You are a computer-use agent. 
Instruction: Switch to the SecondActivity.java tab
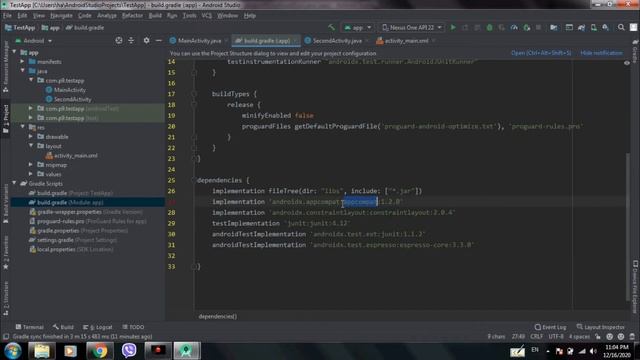pyautogui.click(x=337, y=41)
